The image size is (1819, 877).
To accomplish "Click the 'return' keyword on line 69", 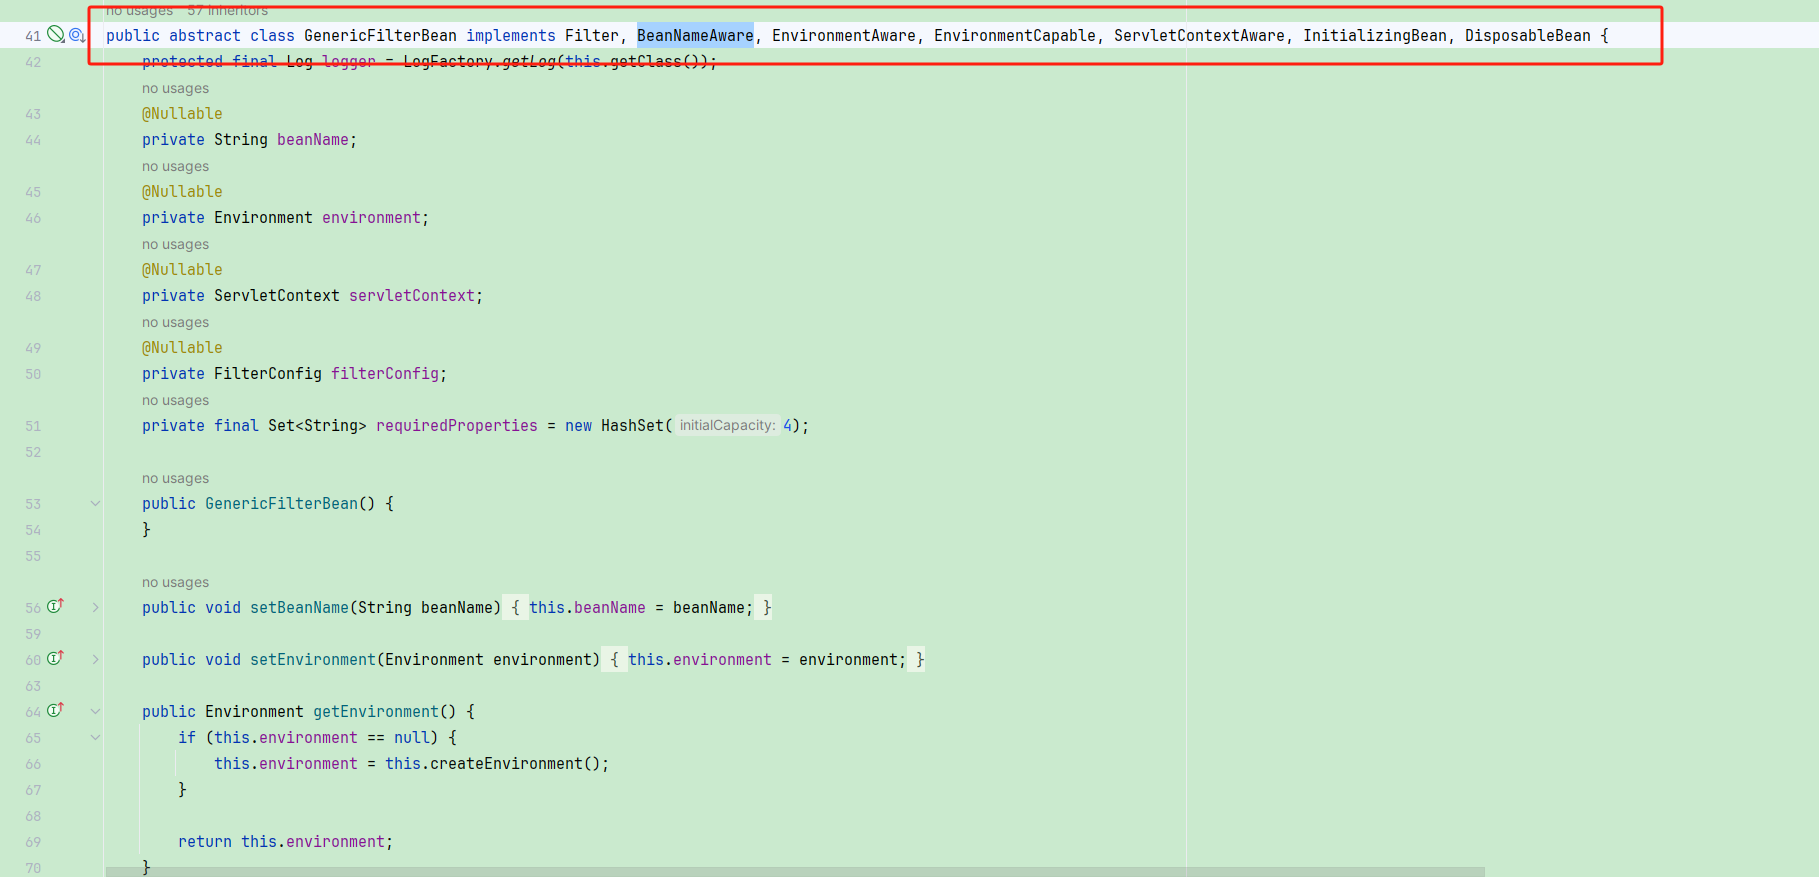I will click(204, 842).
